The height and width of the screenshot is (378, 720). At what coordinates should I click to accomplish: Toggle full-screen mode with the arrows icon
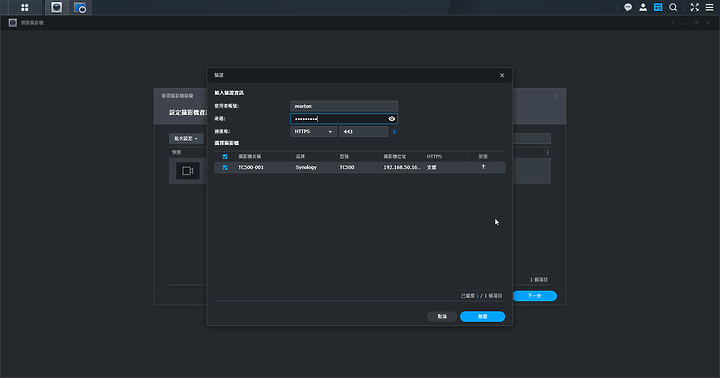pos(695,7)
